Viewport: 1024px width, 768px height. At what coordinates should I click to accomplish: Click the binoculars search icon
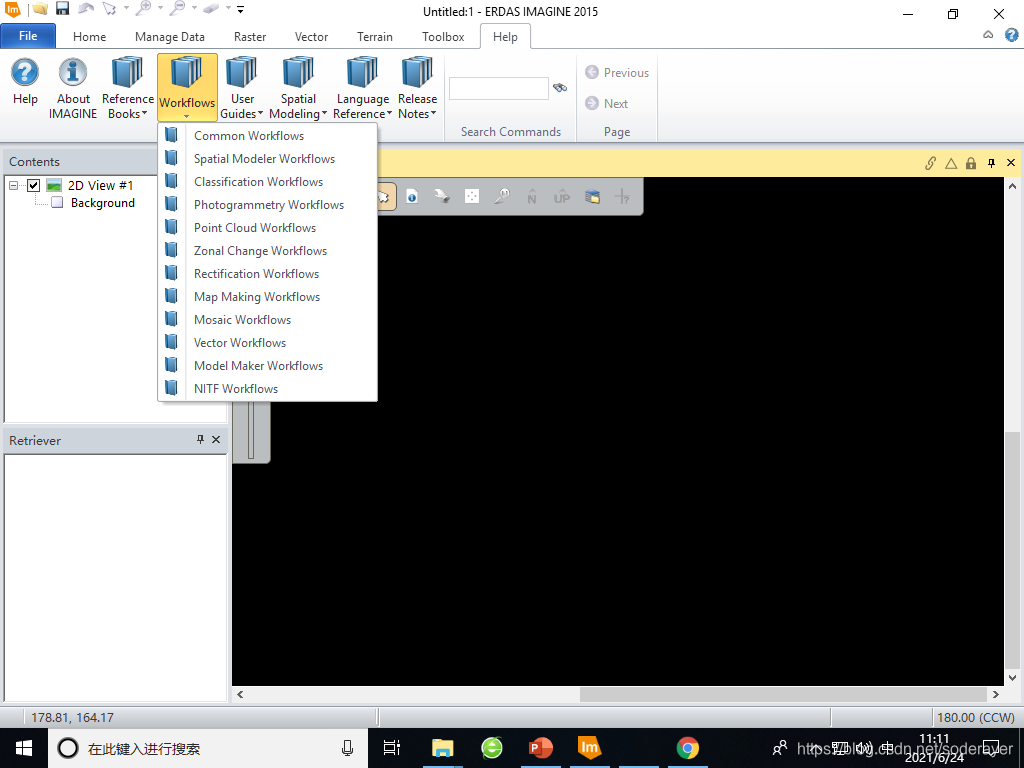tap(560, 88)
